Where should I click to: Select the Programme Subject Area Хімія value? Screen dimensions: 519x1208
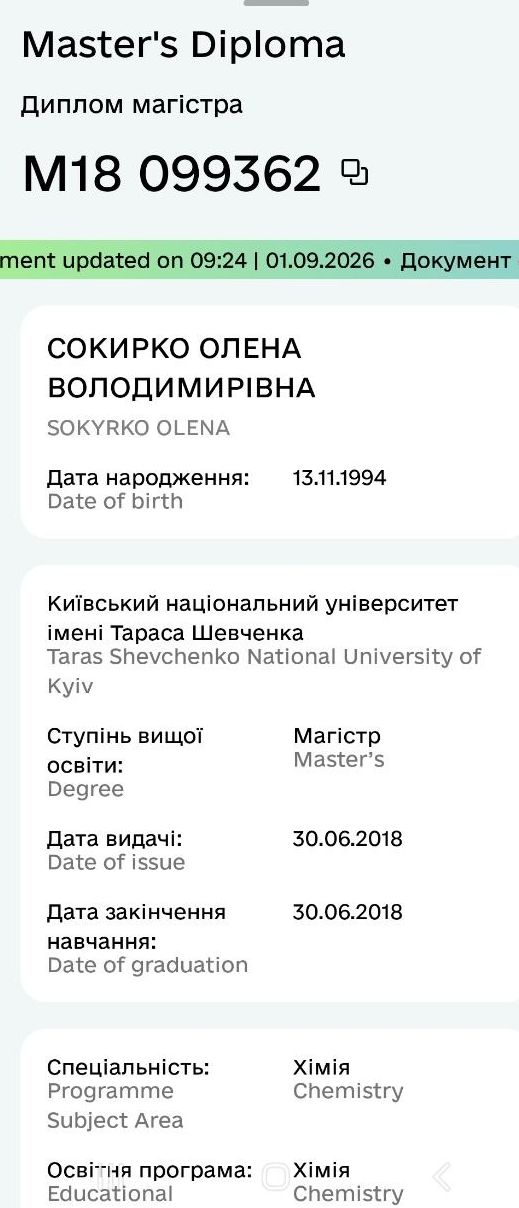[x=322, y=1067]
